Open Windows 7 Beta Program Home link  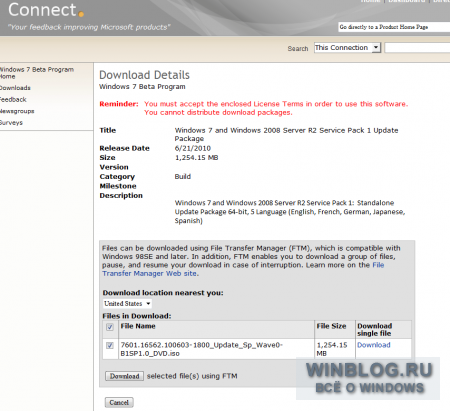(x=37, y=73)
